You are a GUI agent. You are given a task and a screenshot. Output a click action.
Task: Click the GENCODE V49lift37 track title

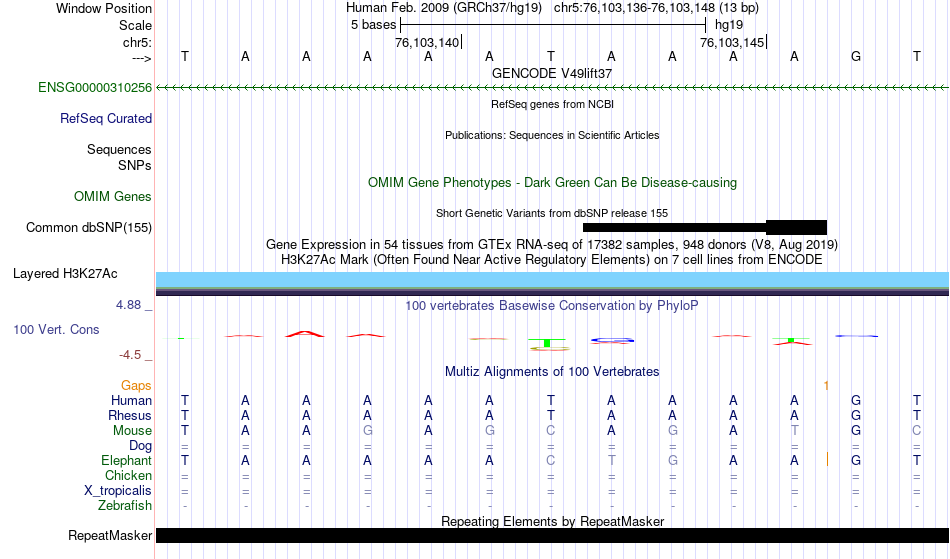click(x=552, y=73)
